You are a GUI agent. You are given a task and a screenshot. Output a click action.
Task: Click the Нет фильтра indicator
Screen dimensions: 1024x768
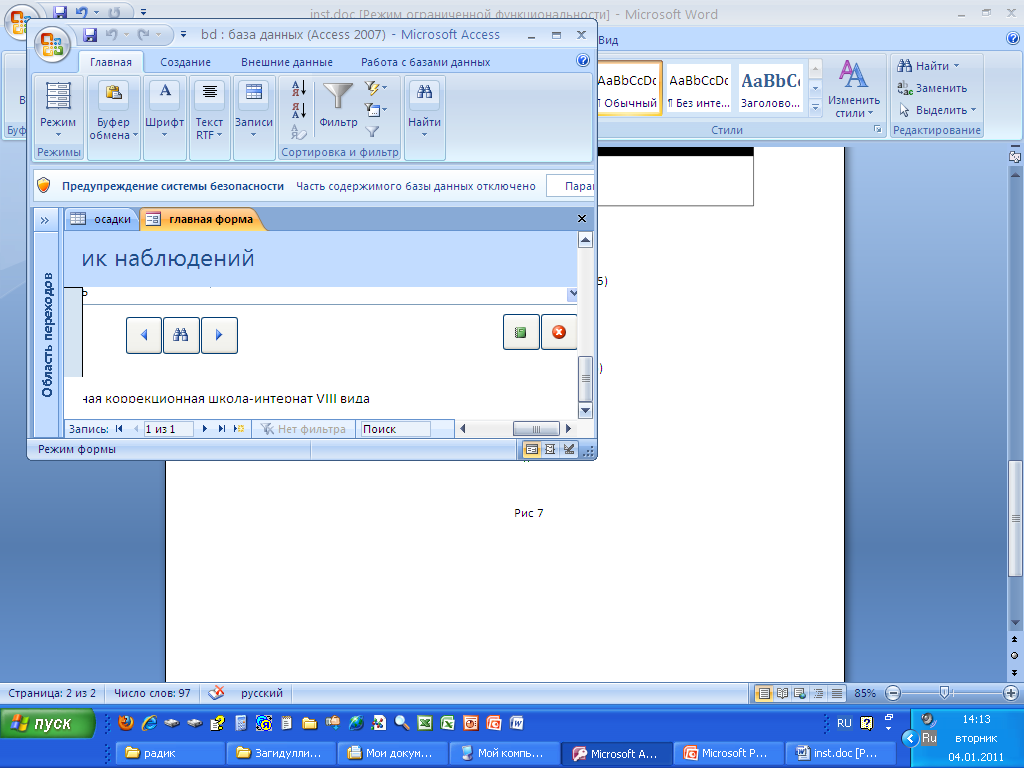[x=304, y=429]
